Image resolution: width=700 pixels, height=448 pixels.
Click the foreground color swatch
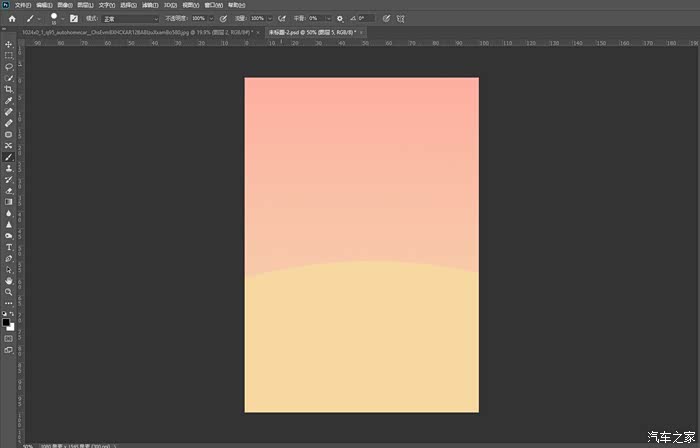point(7,321)
